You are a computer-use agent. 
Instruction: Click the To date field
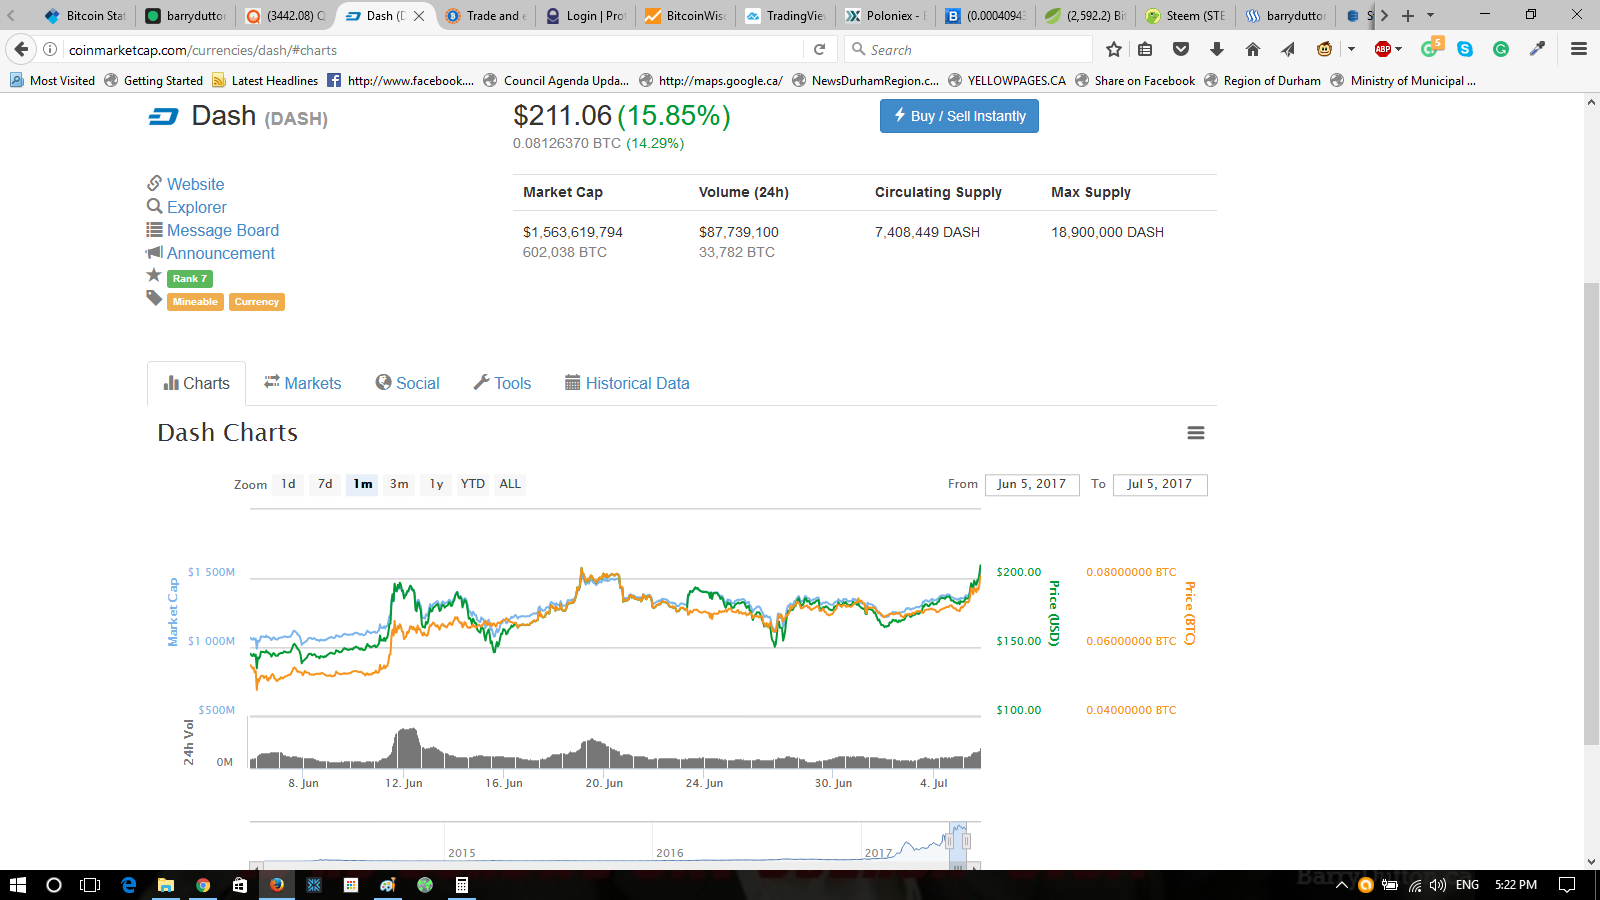coord(1160,484)
